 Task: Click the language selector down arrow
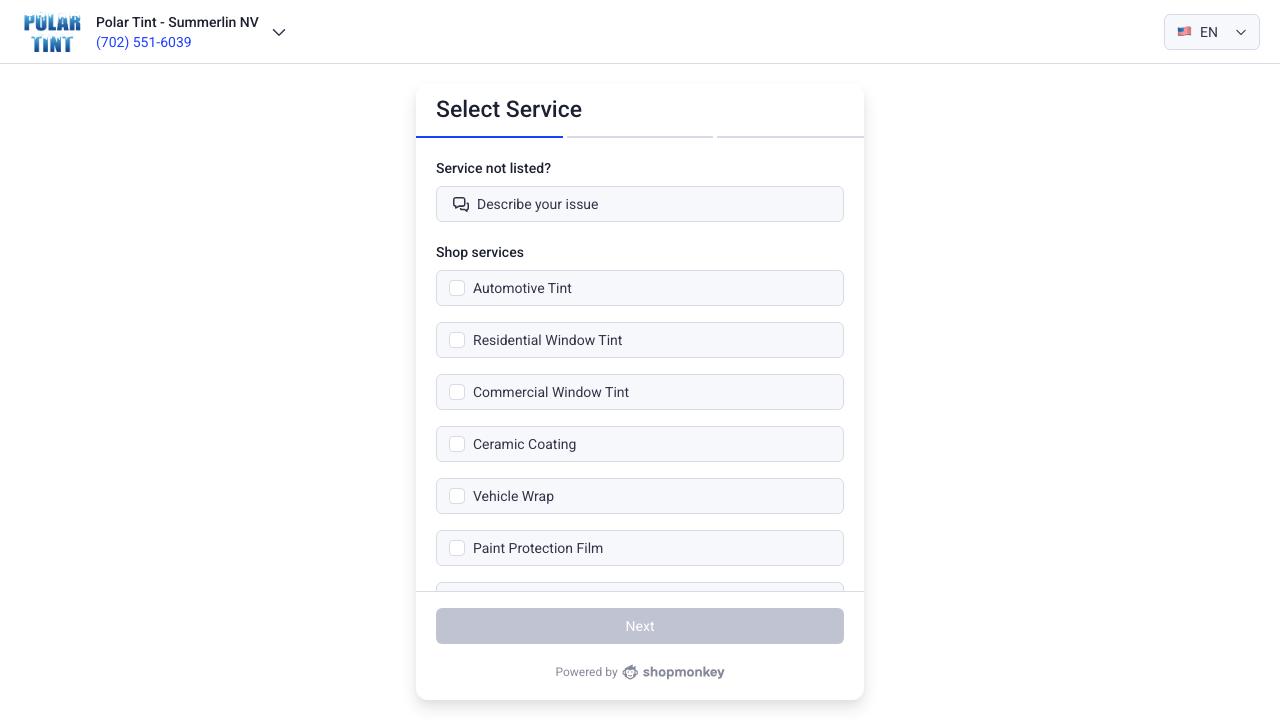pos(1241,32)
